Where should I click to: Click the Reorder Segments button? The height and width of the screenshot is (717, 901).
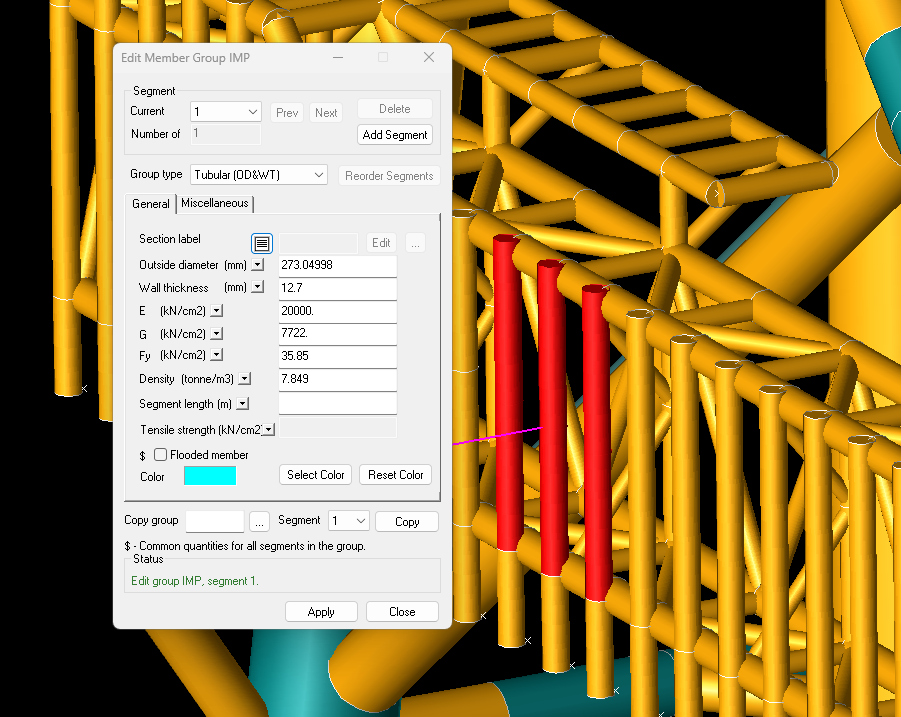coord(389,176)
